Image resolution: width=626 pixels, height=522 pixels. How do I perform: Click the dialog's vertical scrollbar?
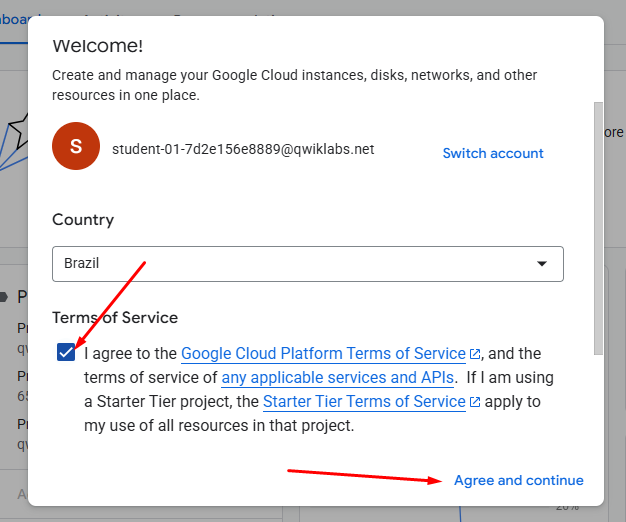click(598, 228)
